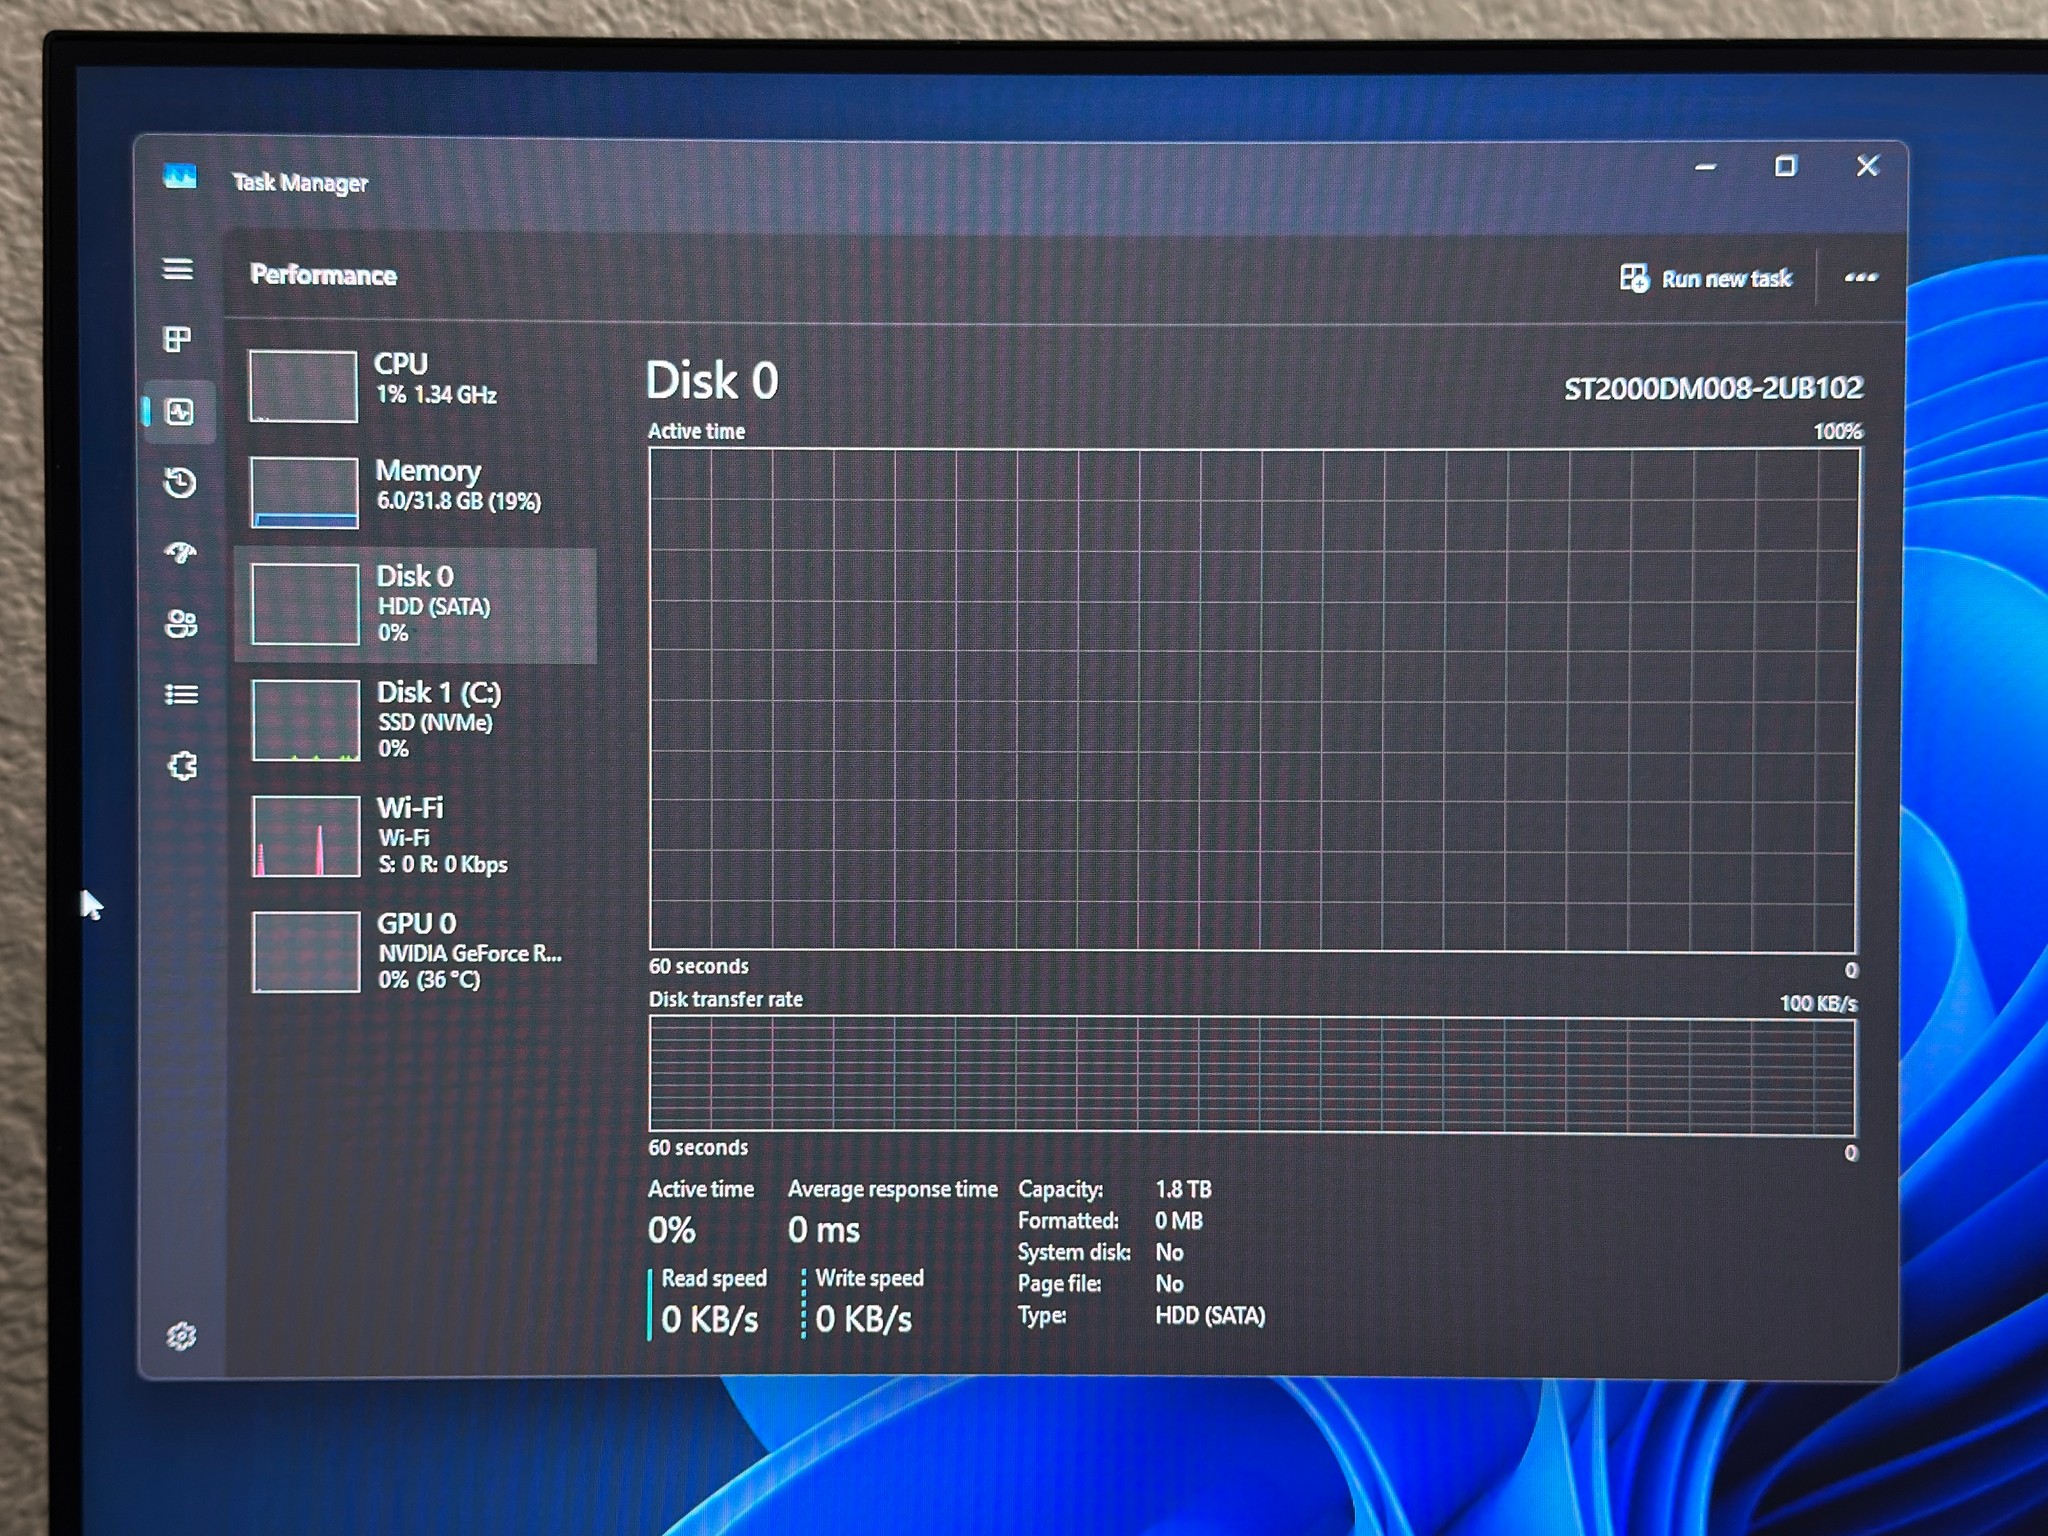Click the Page file No value
The height and width of the screenshot is (1536, 2048).
[1169, 1283]
